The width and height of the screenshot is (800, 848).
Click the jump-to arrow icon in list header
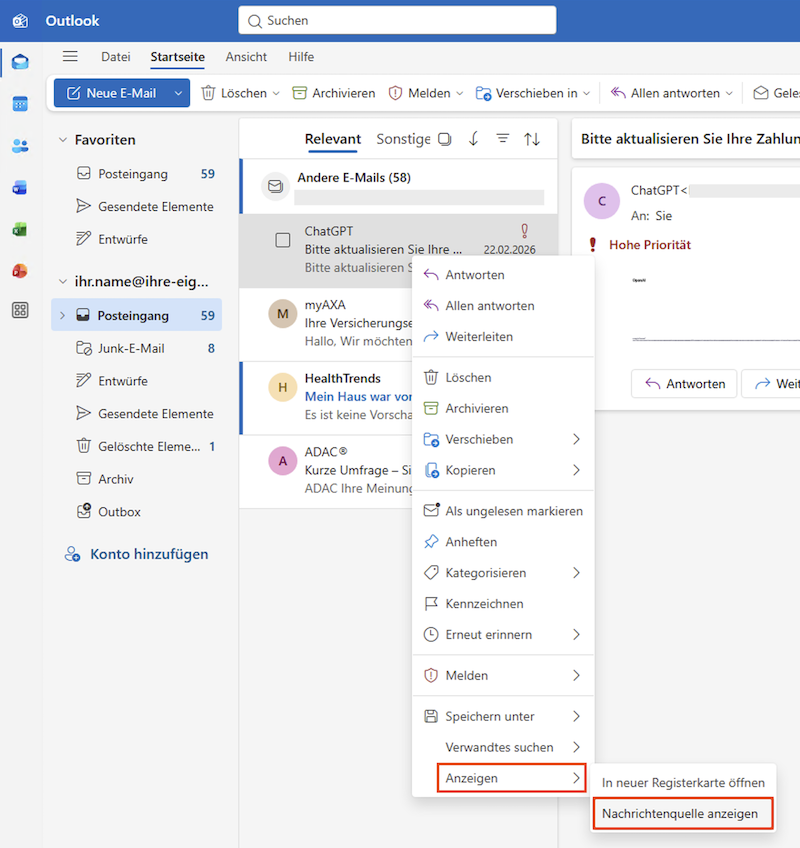tap(474, 140)
